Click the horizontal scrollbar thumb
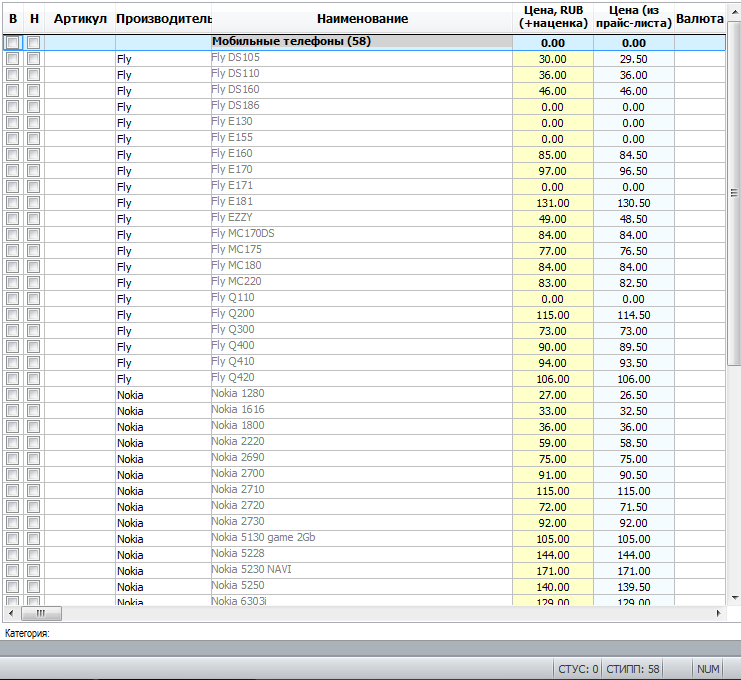 [x=41, y=613]
